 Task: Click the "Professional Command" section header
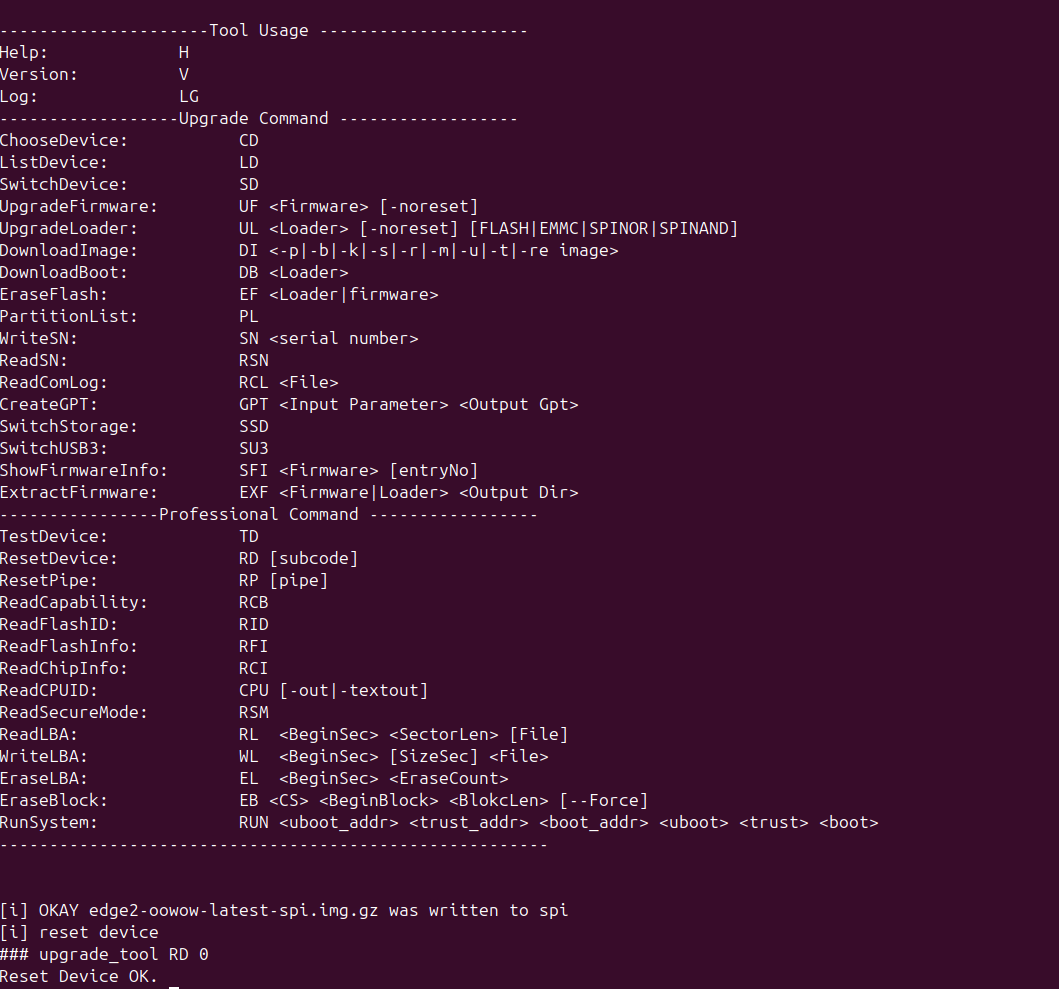[258, 514]
